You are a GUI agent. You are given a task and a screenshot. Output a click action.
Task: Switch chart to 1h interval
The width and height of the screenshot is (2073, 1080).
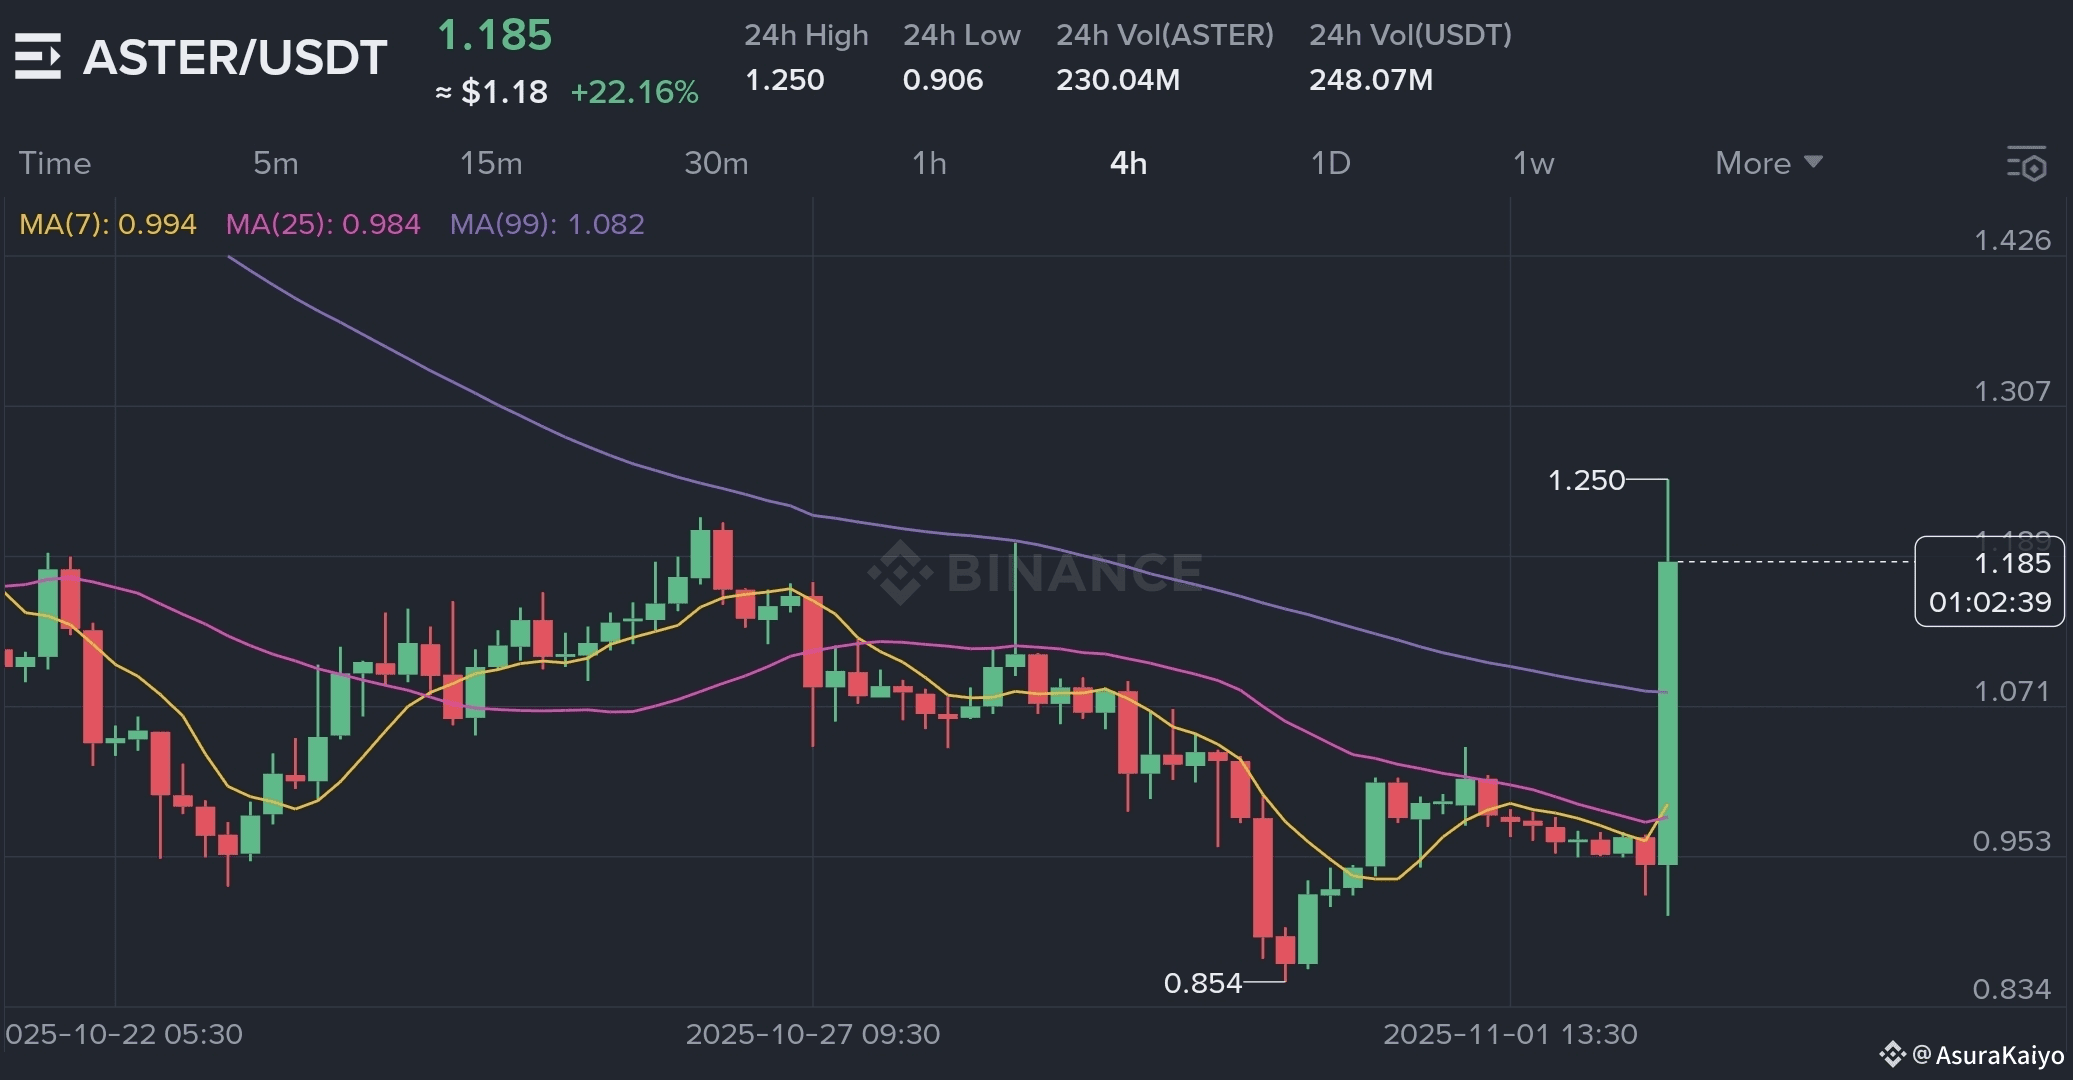[928, 163]
